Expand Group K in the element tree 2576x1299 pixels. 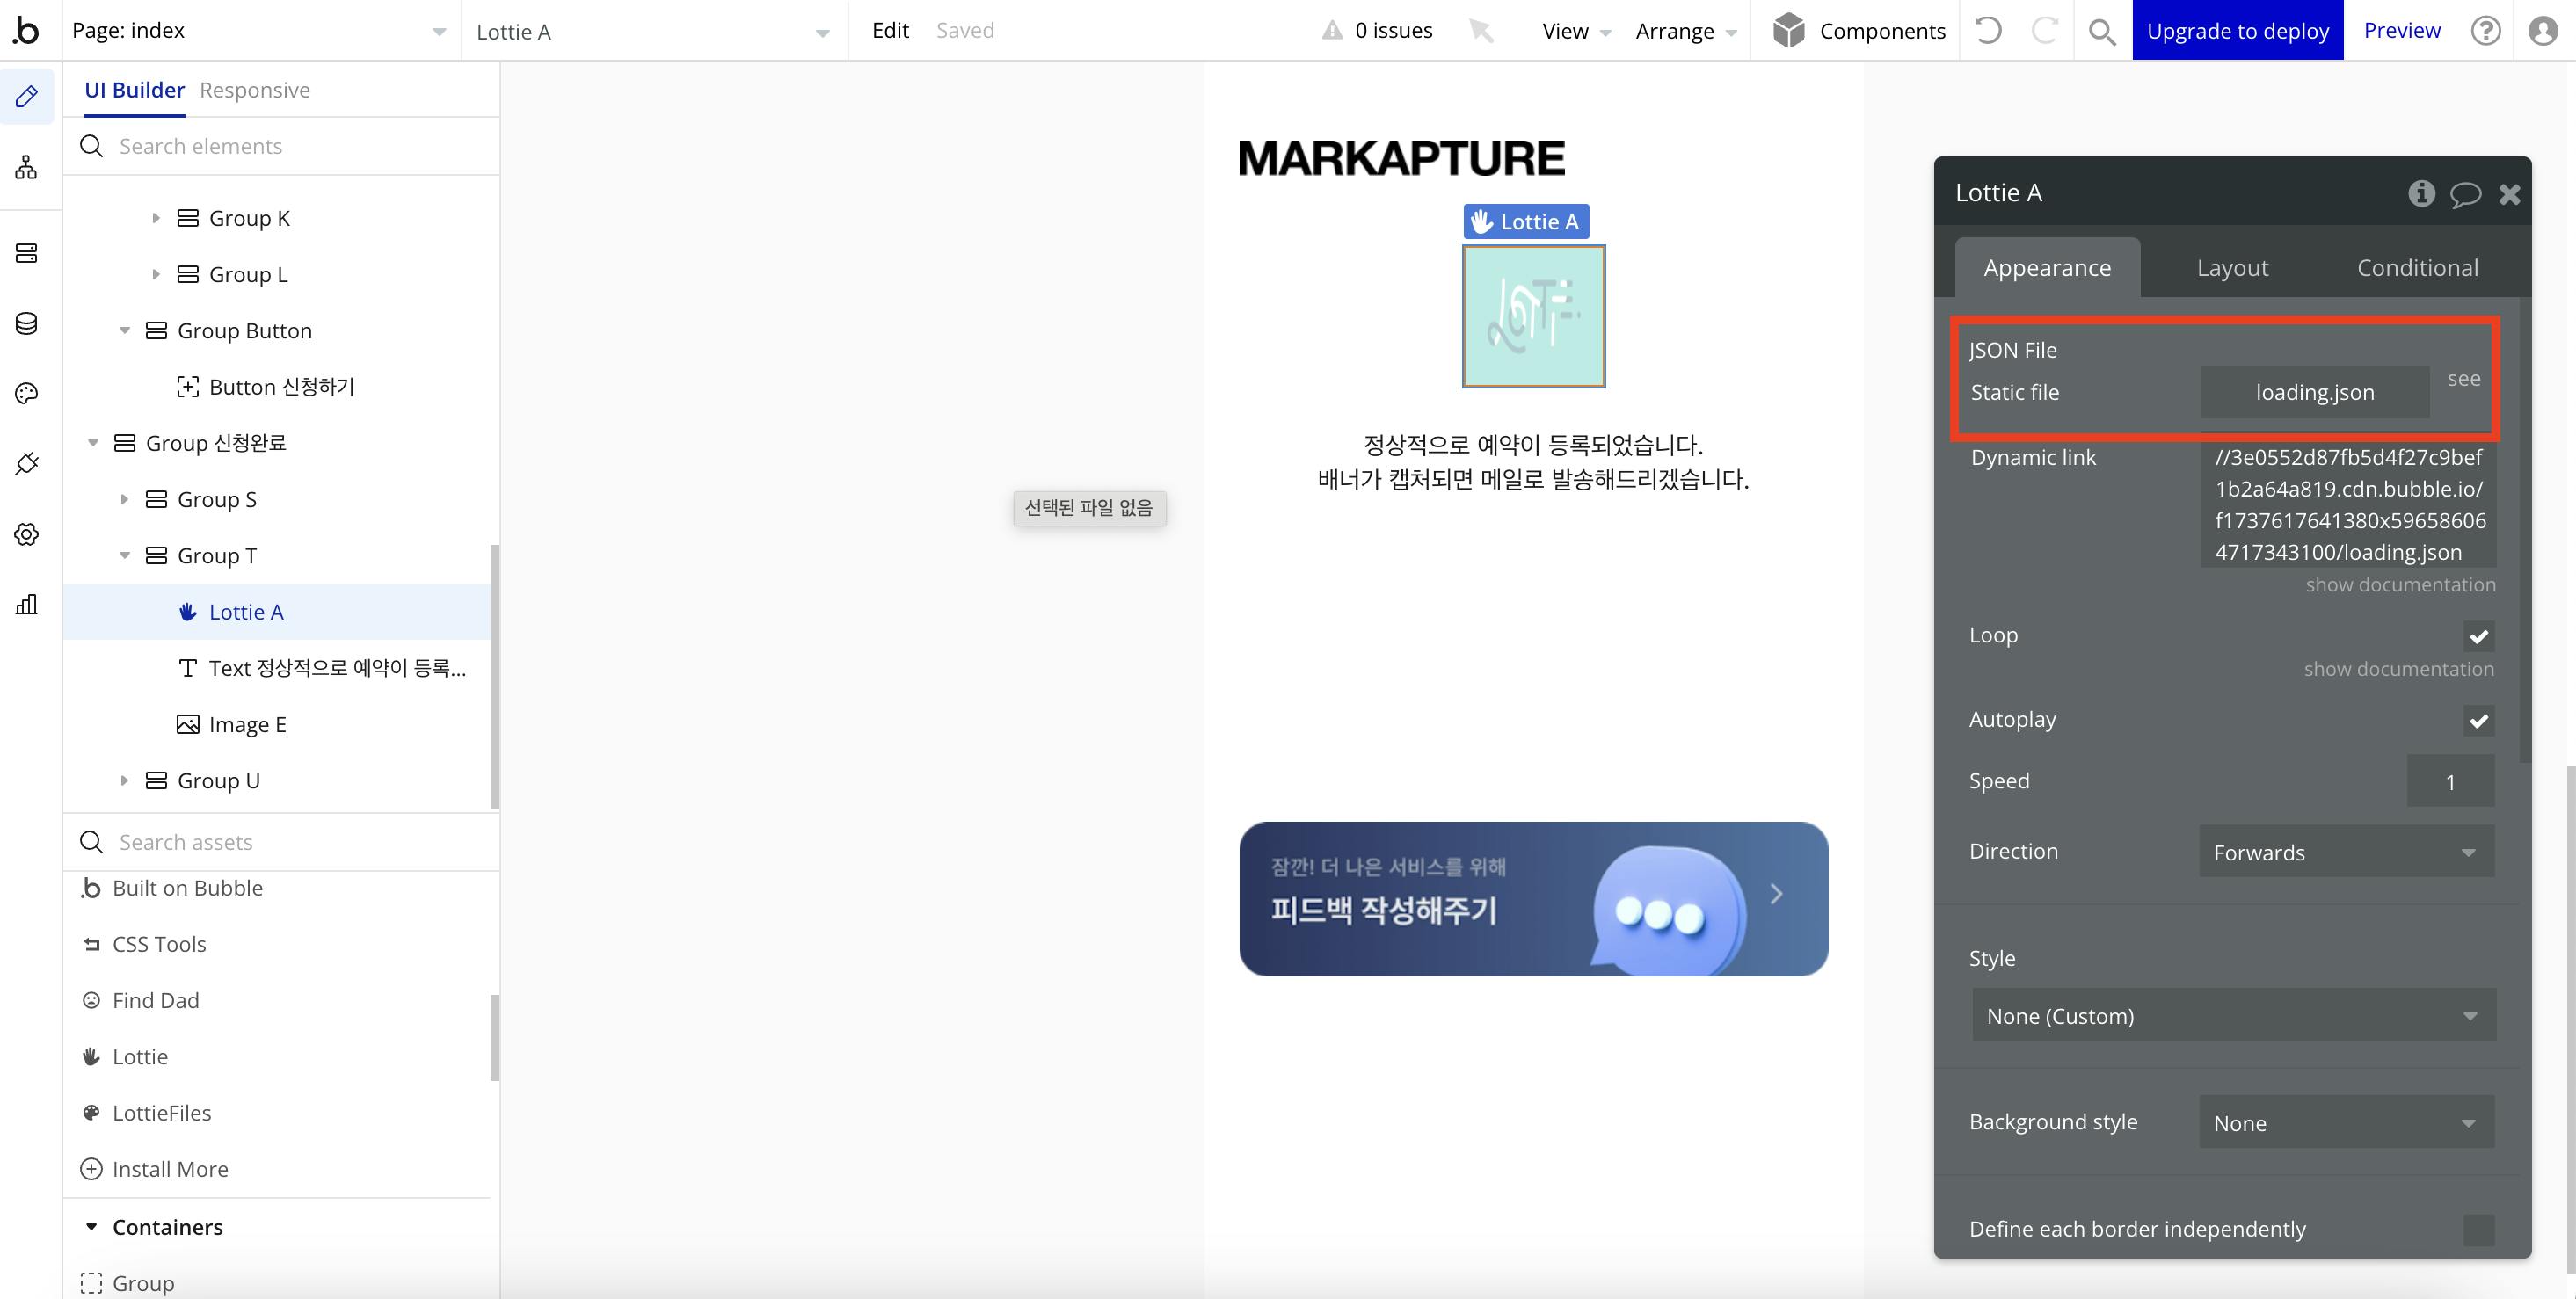point(155,218)
